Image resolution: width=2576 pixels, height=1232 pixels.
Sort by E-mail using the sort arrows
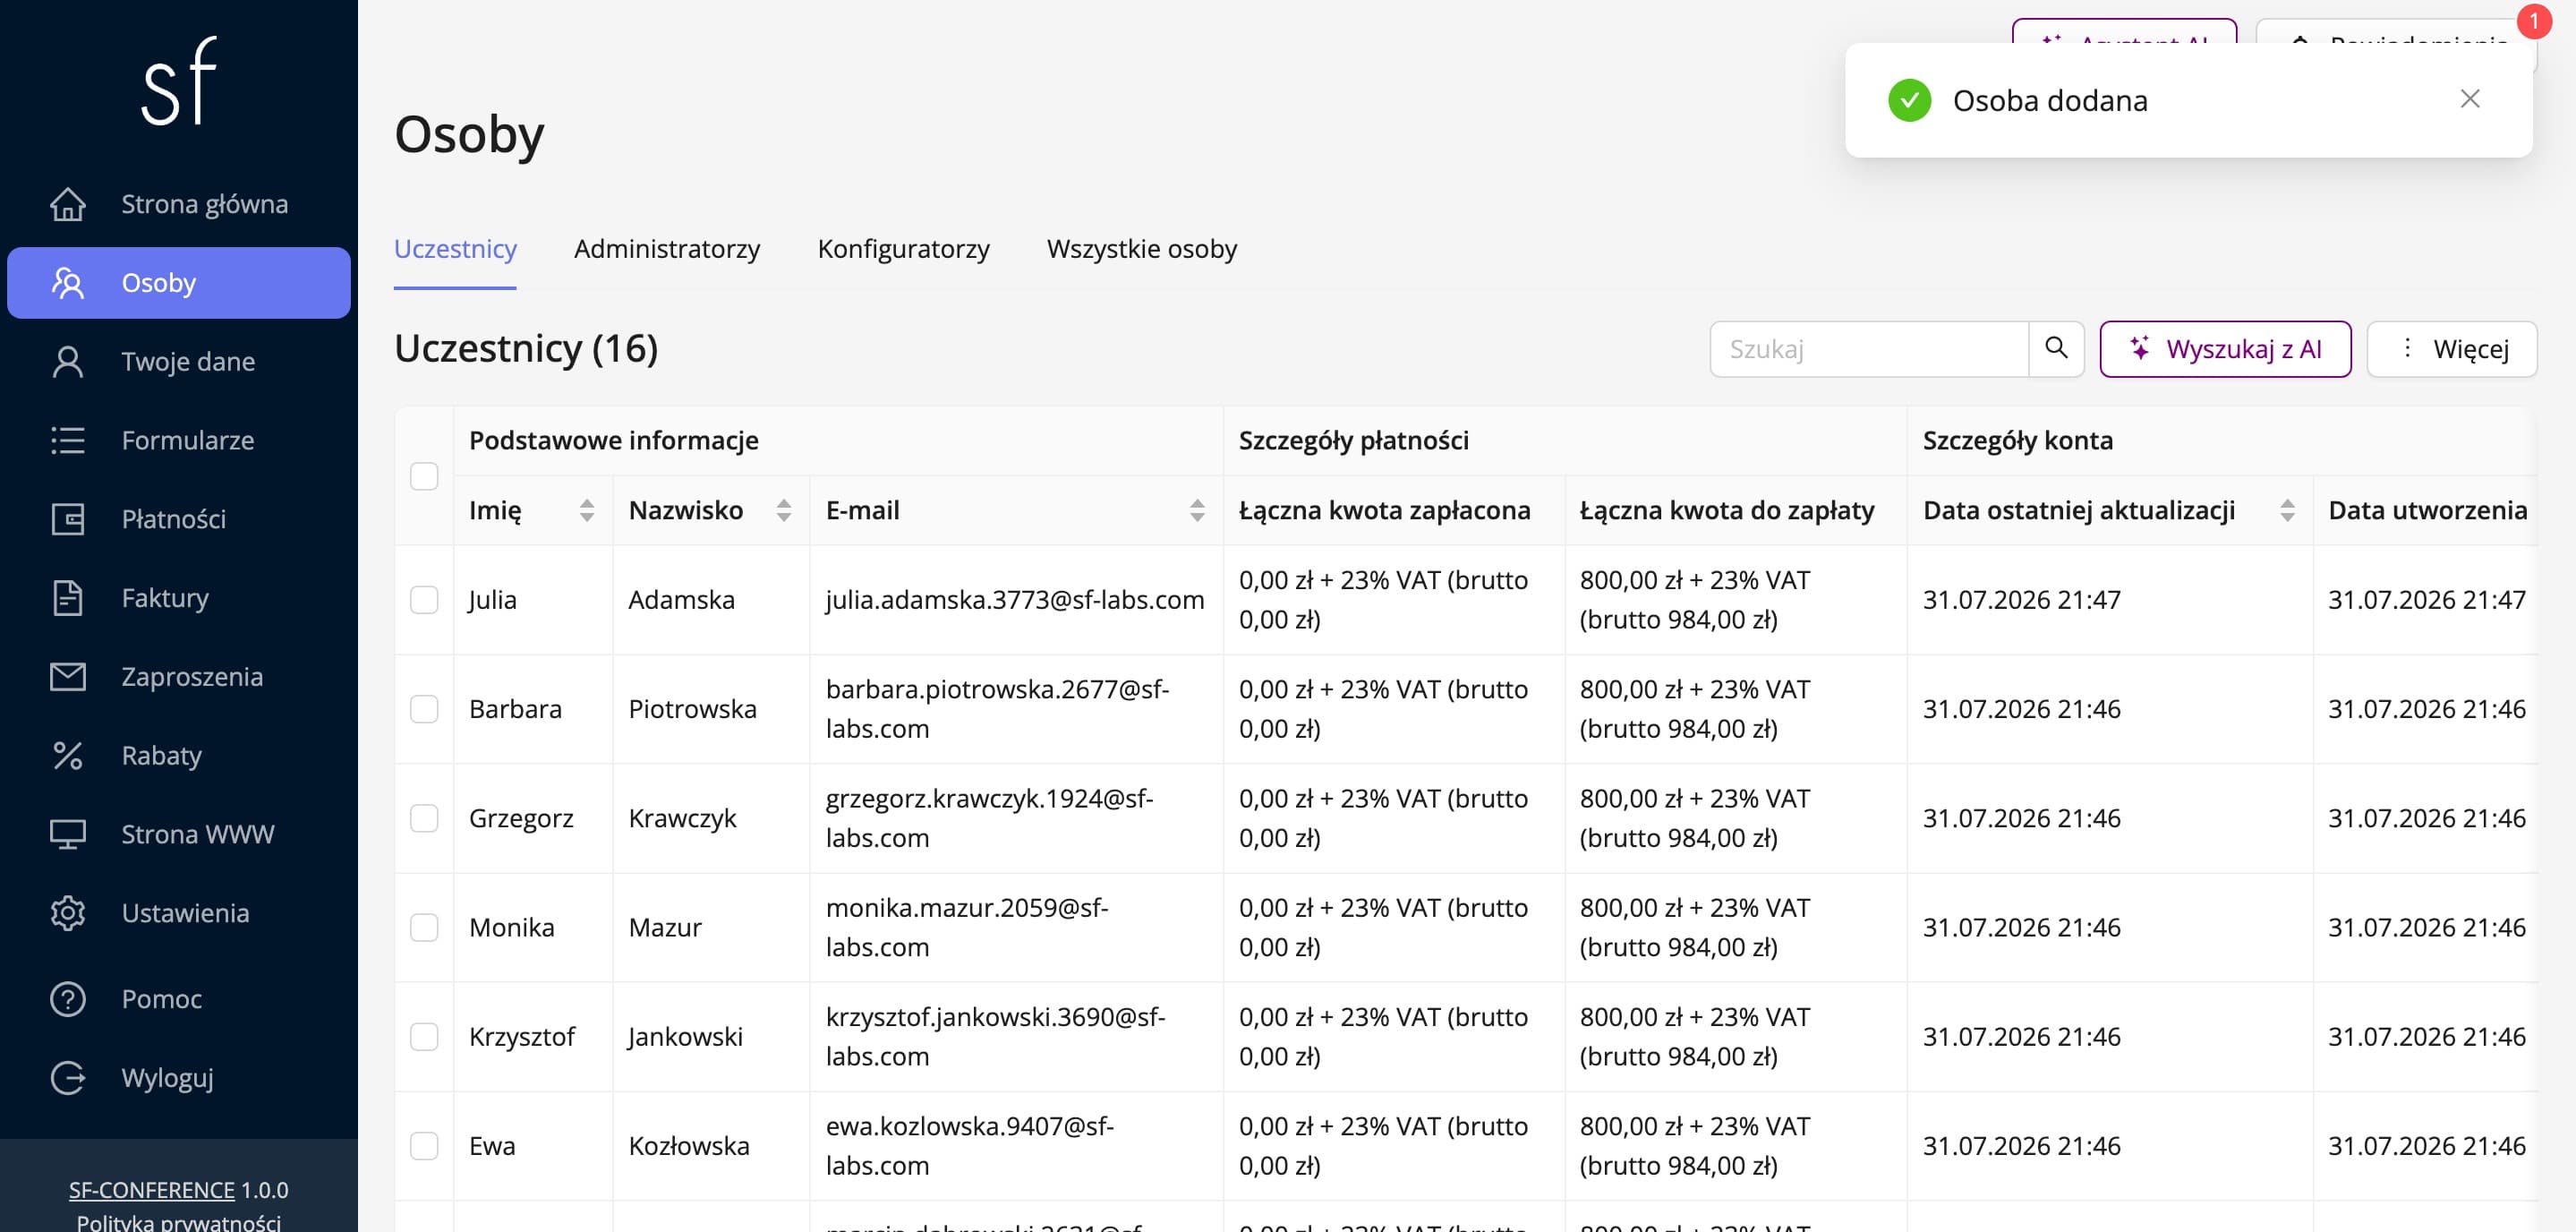tap(1197, 510)
